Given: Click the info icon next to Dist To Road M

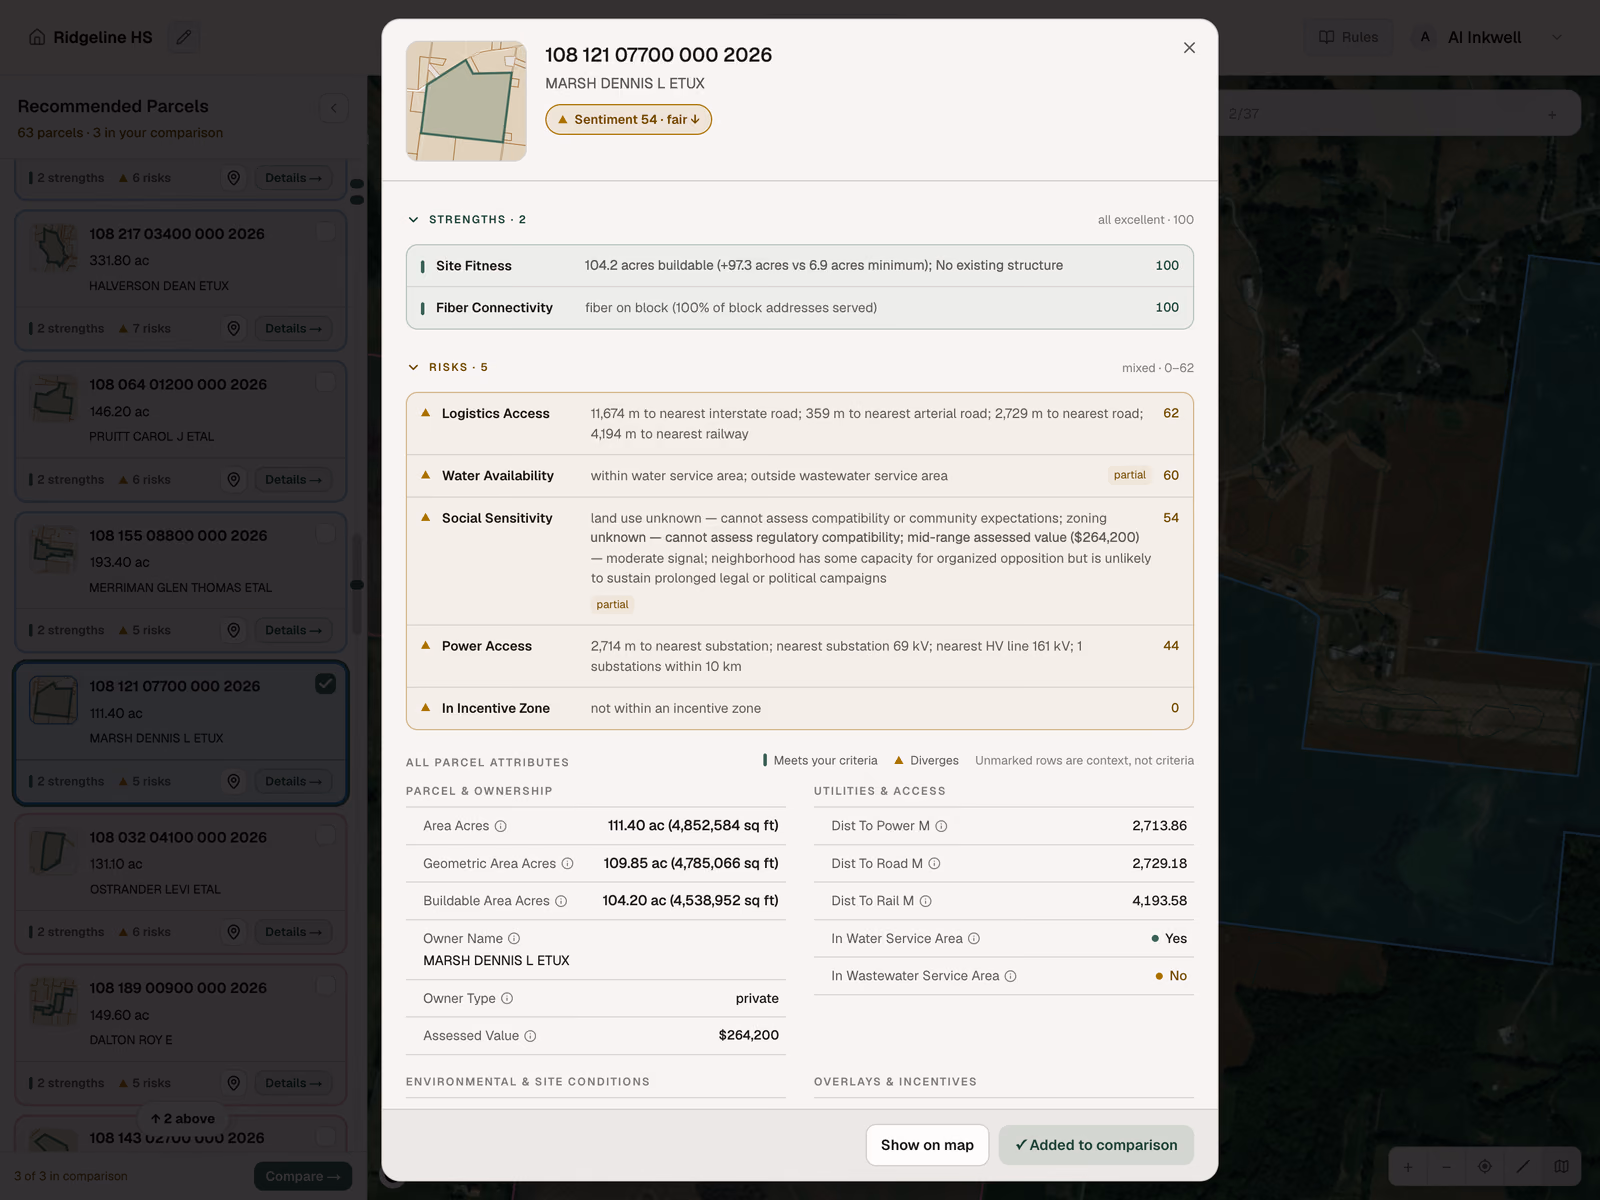Looking at the screenshot, I should click(x=934, y=863).
